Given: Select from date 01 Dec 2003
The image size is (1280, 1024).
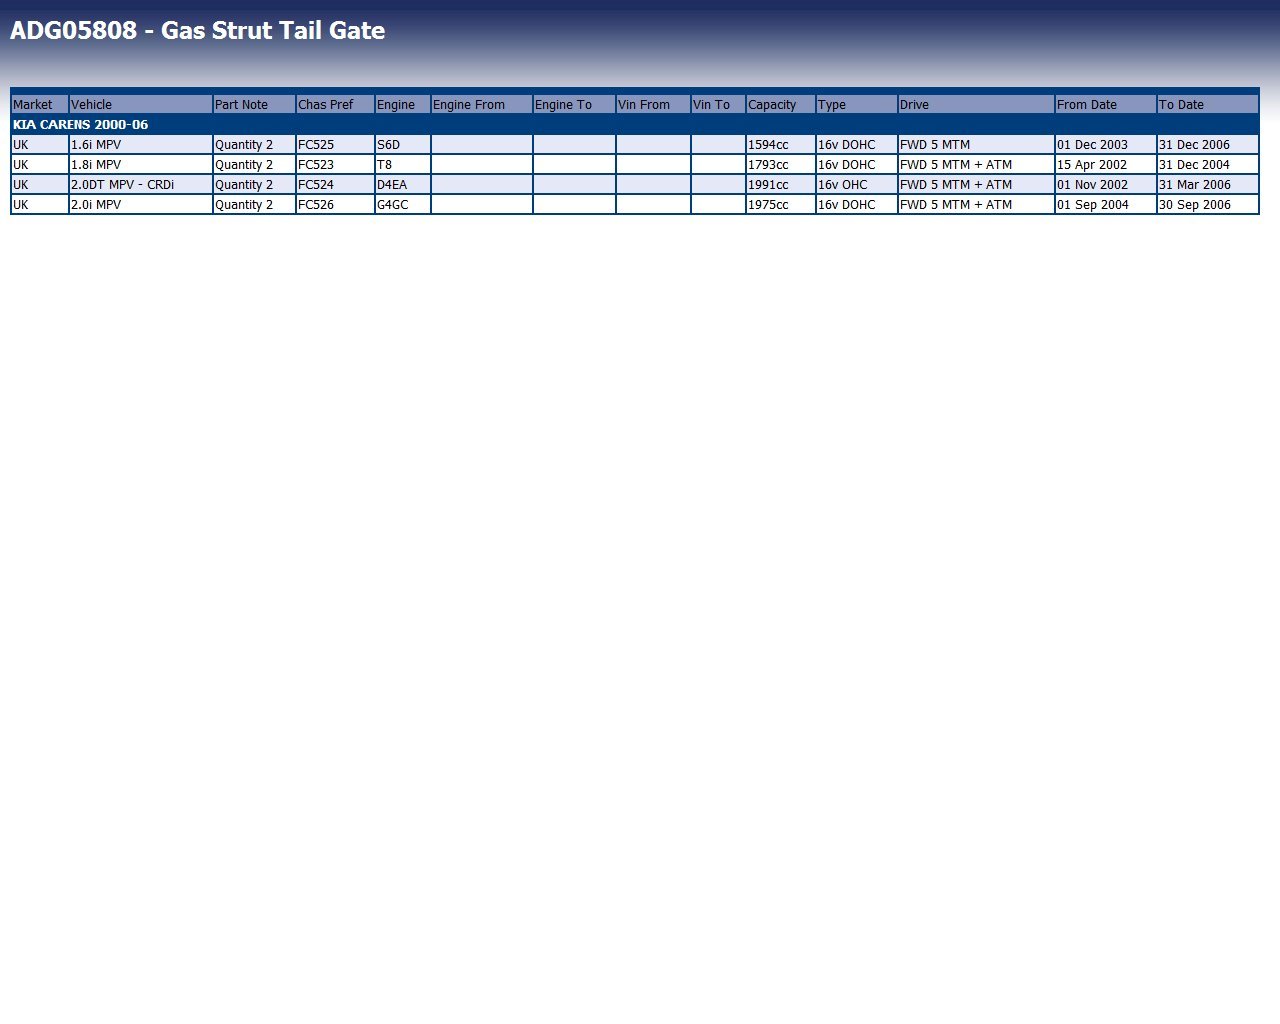Looking at the screenshot, I should 1105,144.
